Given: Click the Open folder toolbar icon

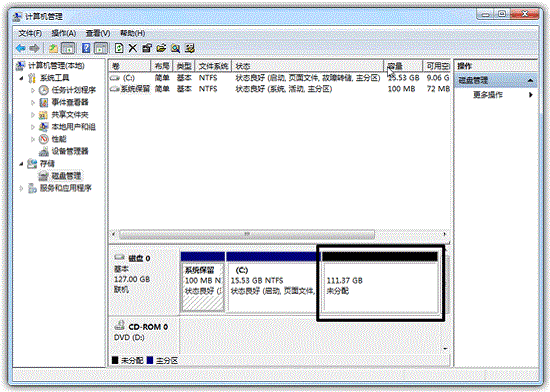Looking at the screenshot, I should 161,48.
